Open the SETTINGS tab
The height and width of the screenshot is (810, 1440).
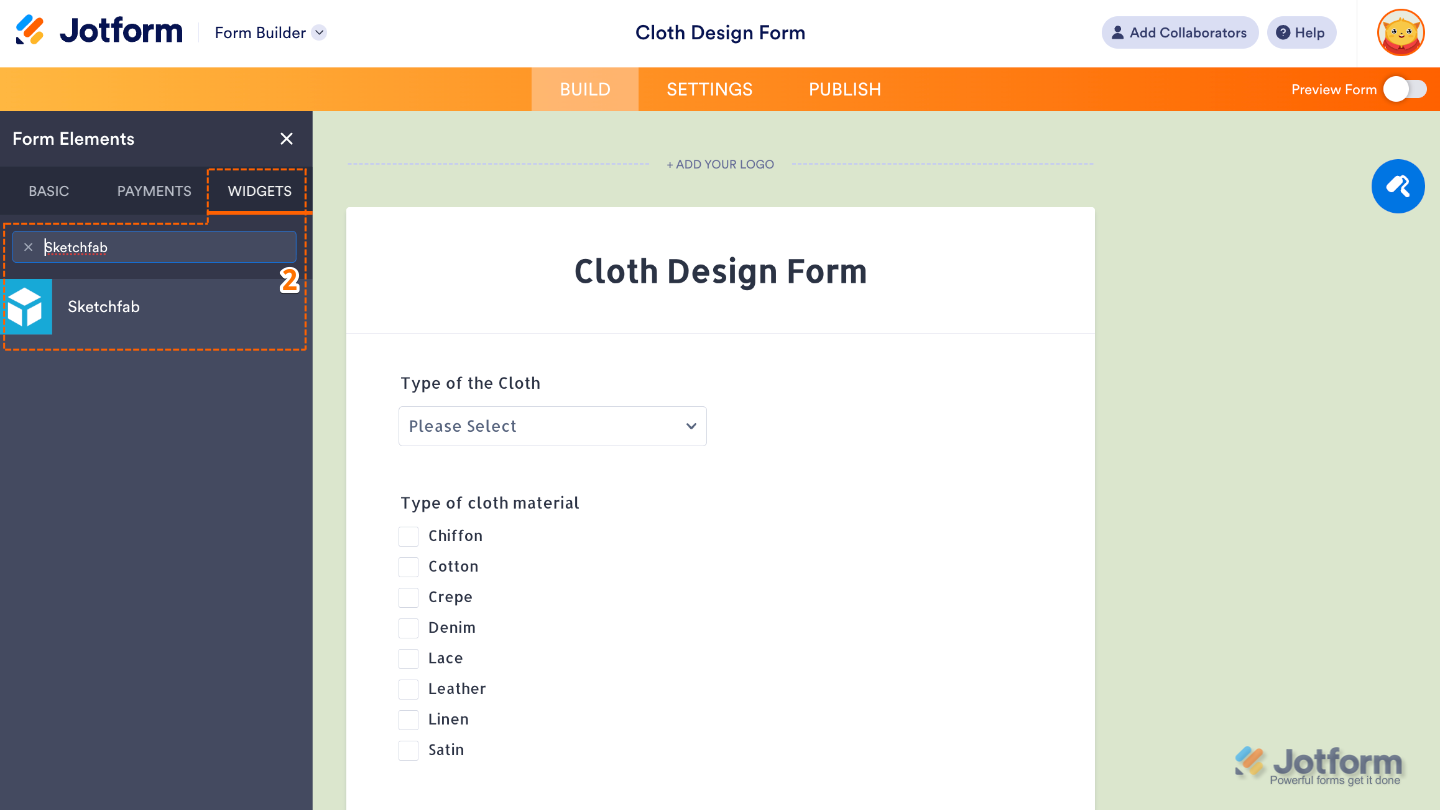tap(709, 89)
